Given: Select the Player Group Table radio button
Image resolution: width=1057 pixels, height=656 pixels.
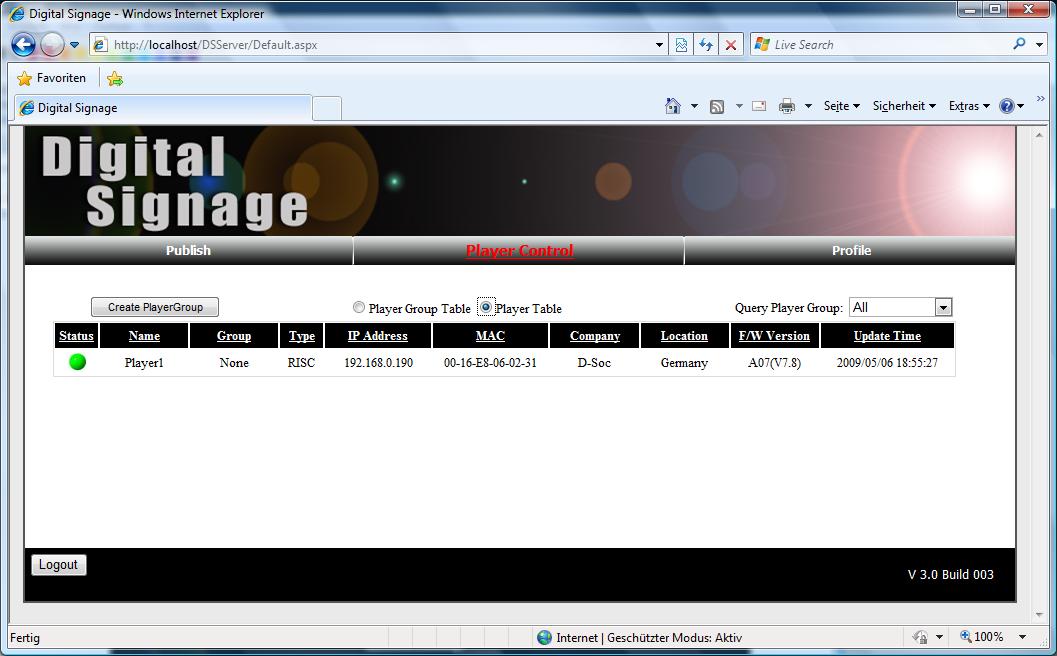Looking at the screenshot, I should (x=359, y=308).
